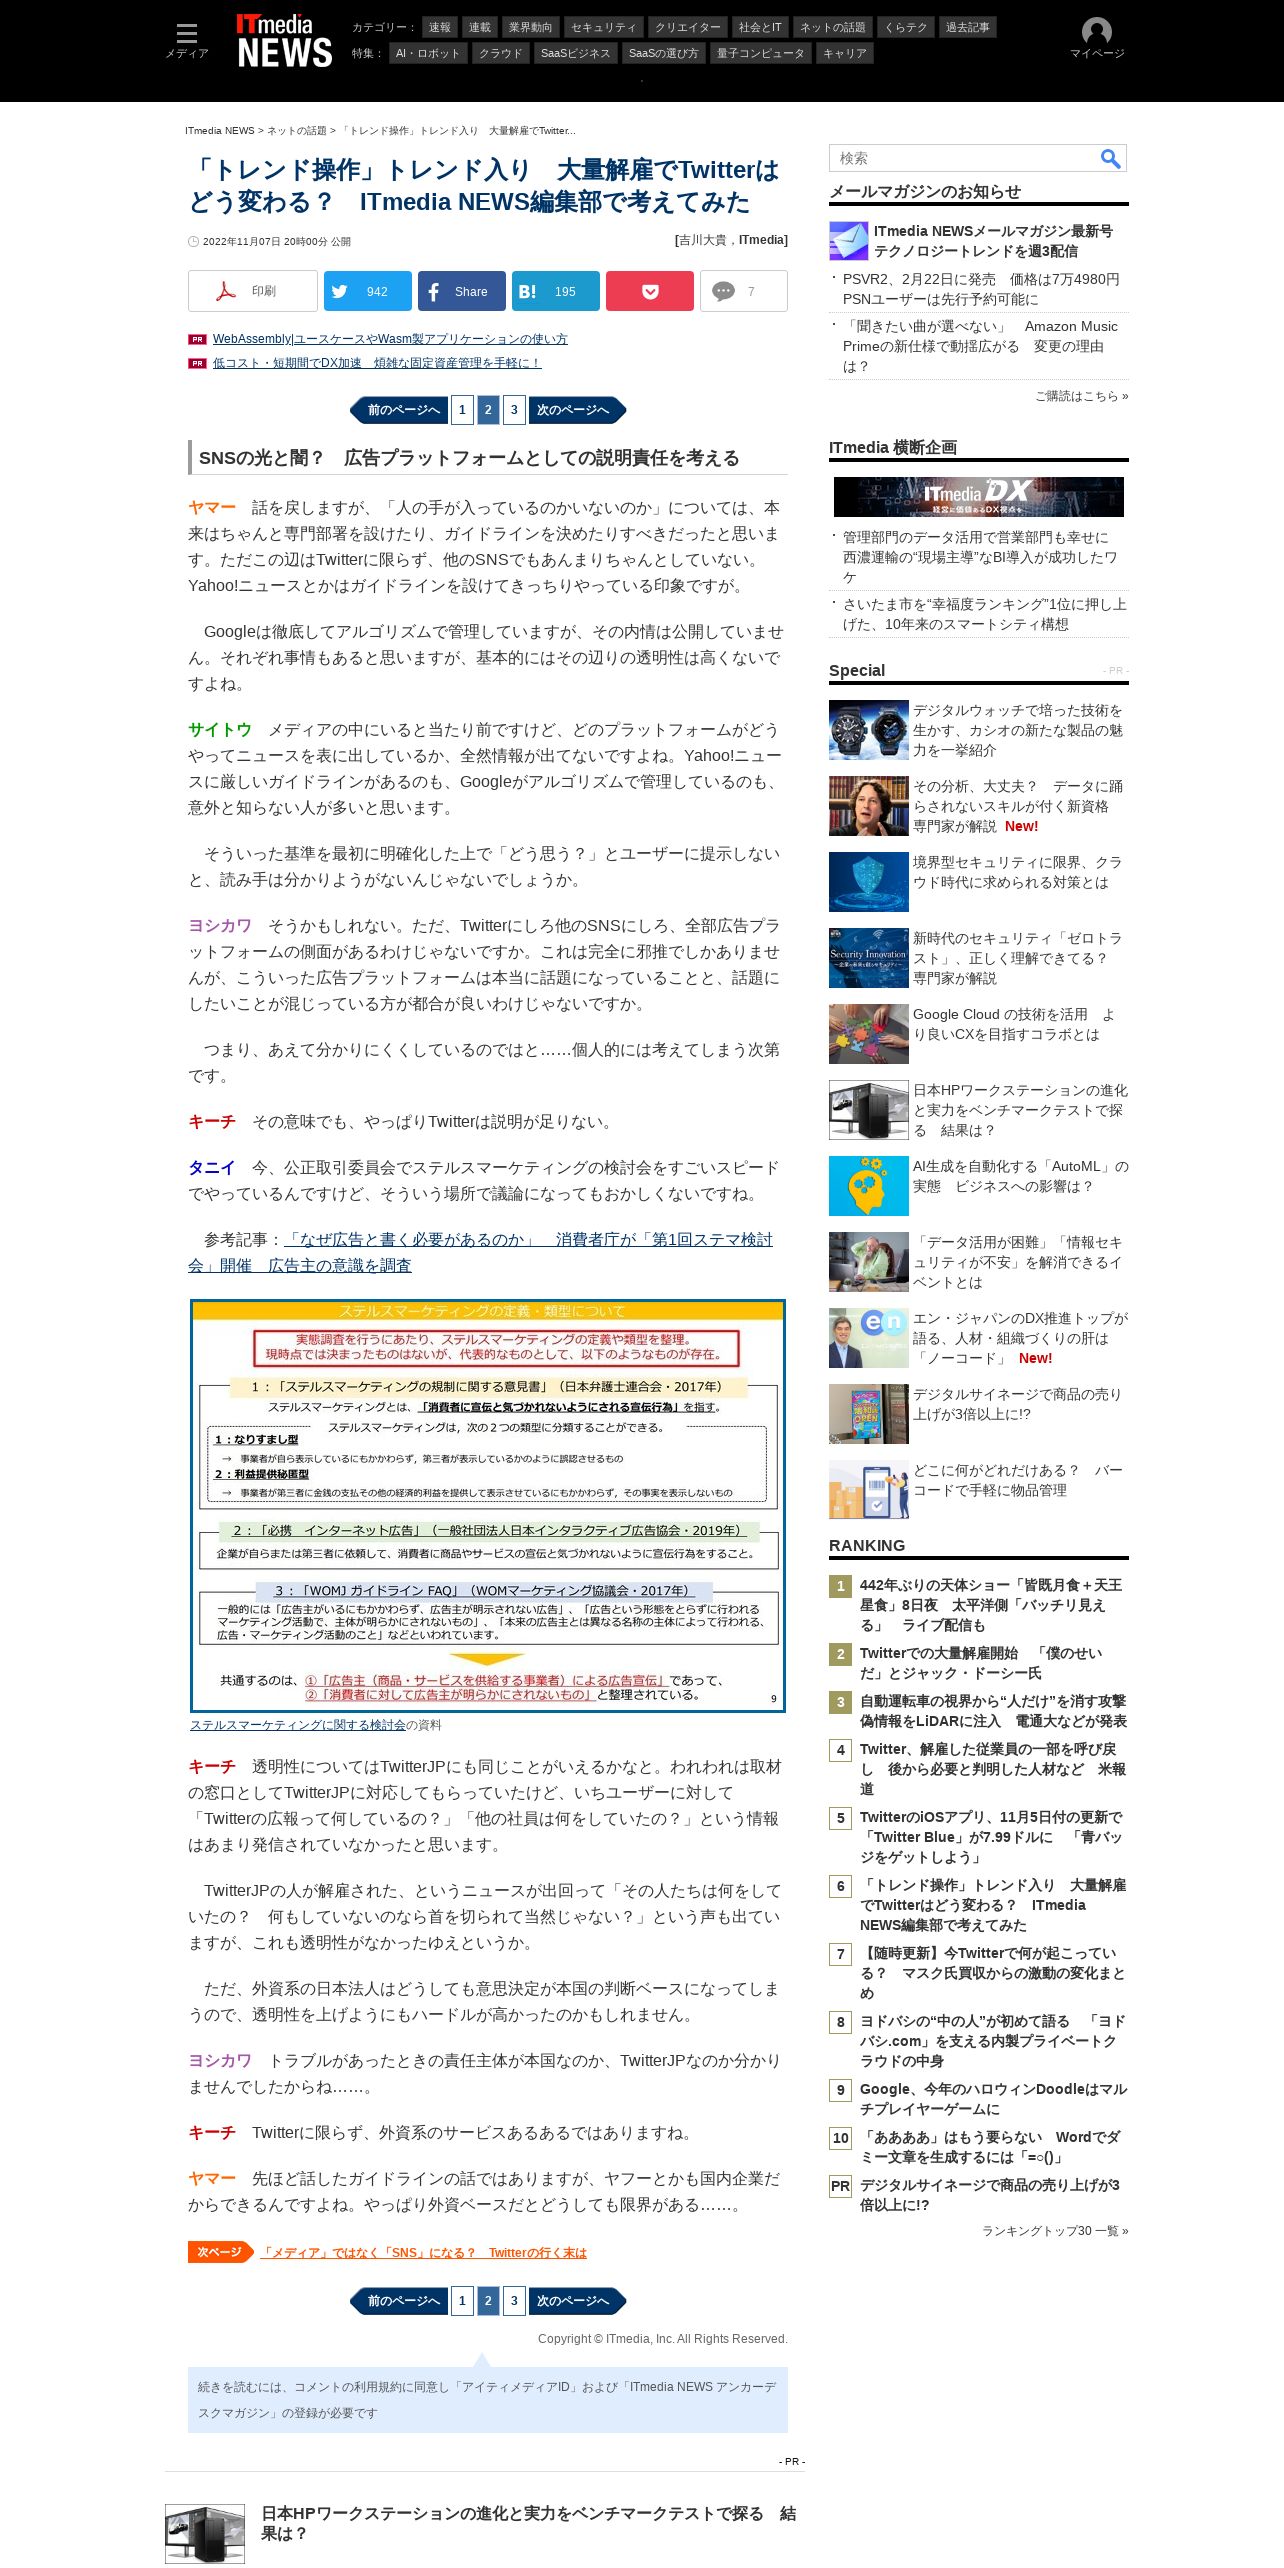This screenshot has width=1284, height=2568.
Task: Open ステルスマーケティングに関する検討会 caption link
Action: 298,1725
